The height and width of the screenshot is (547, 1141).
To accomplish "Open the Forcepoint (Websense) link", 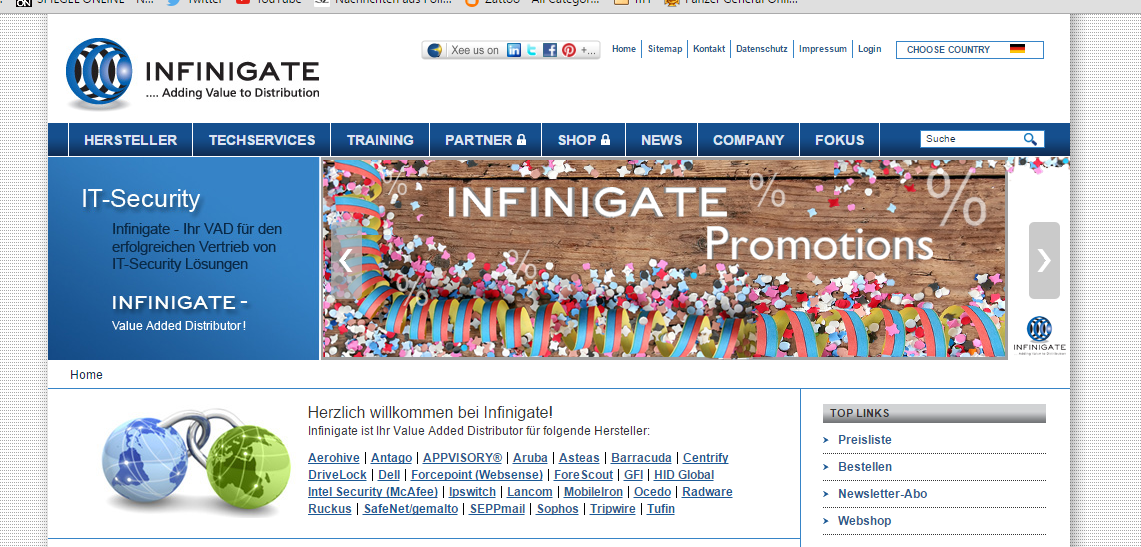I will pyautogui.click(x=477, y=475).
